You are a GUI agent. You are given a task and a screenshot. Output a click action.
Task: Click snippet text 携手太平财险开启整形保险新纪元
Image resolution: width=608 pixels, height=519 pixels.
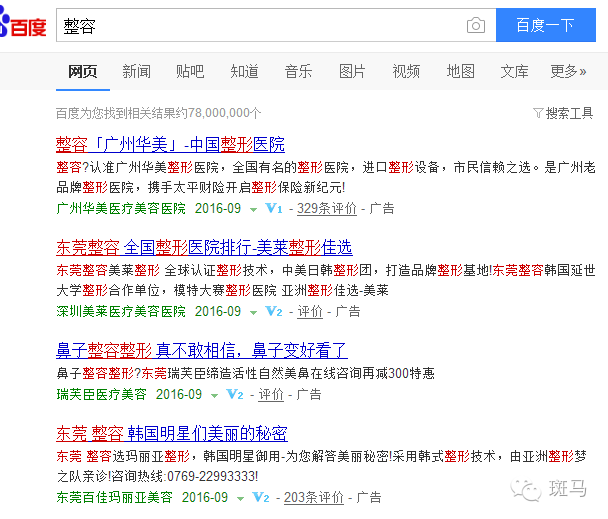pos(245,188)
